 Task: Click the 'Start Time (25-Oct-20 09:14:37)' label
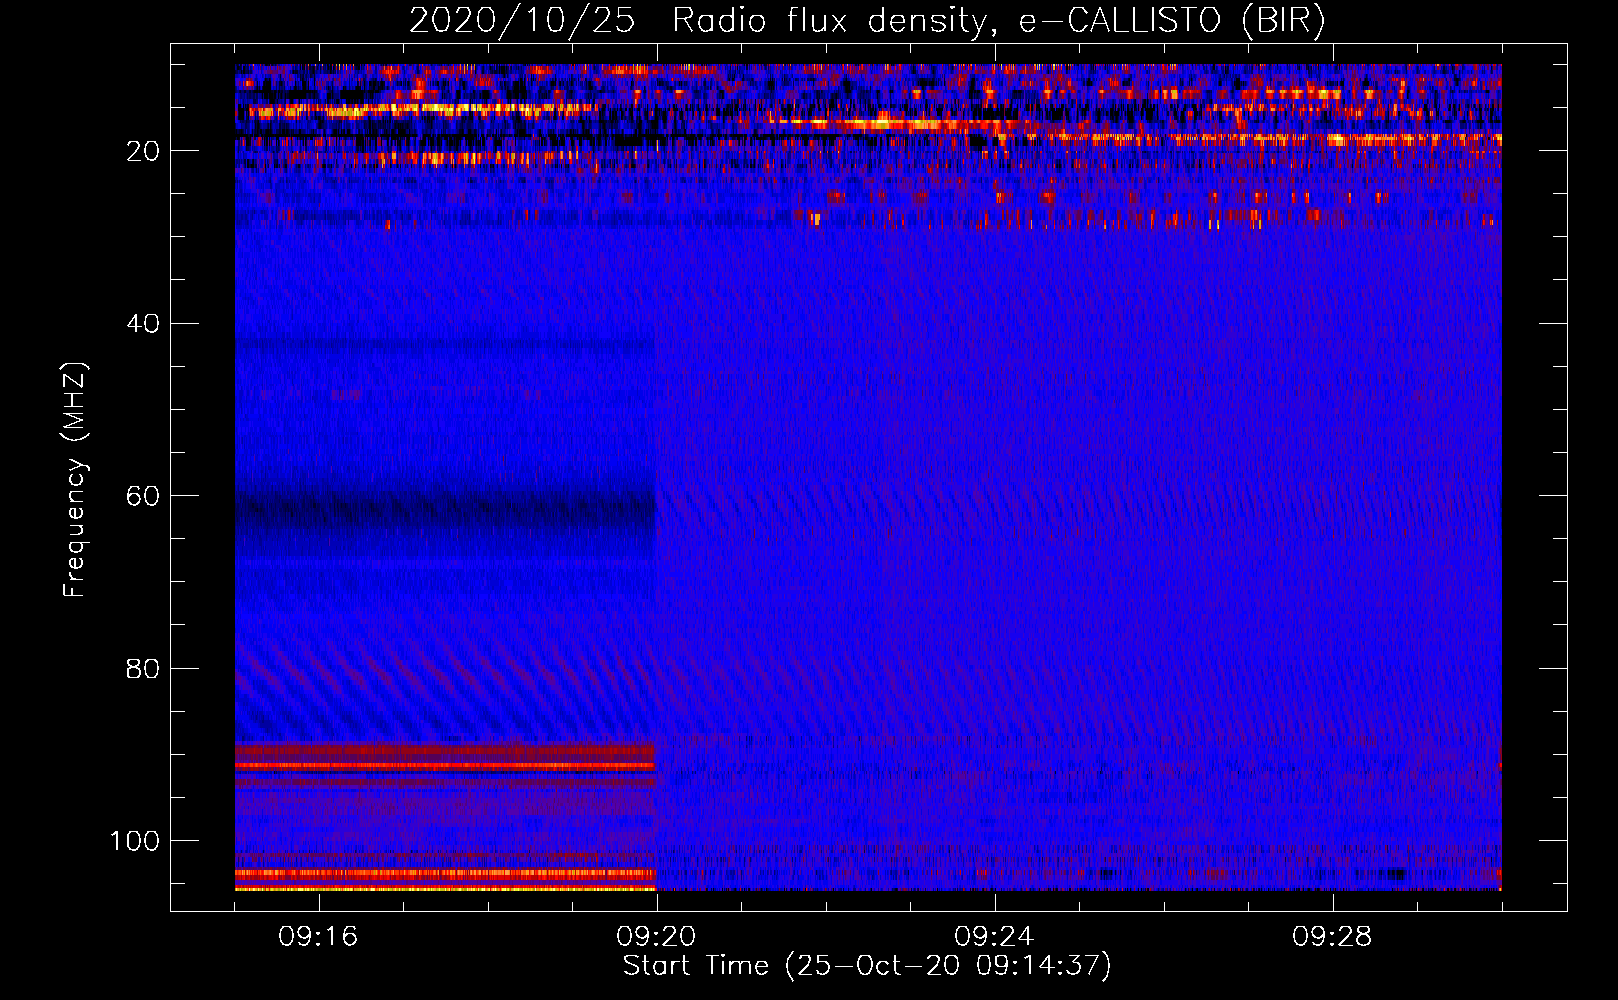point(867,966)
